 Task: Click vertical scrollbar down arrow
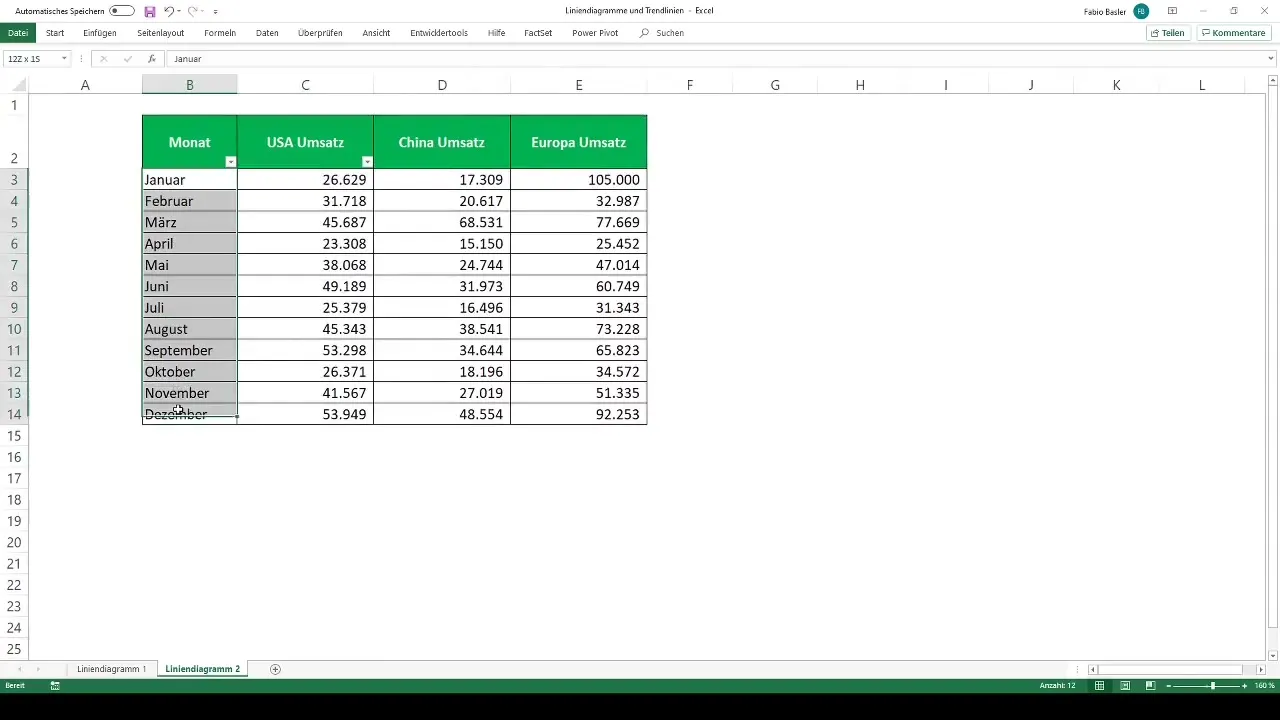pos(1272,655)
